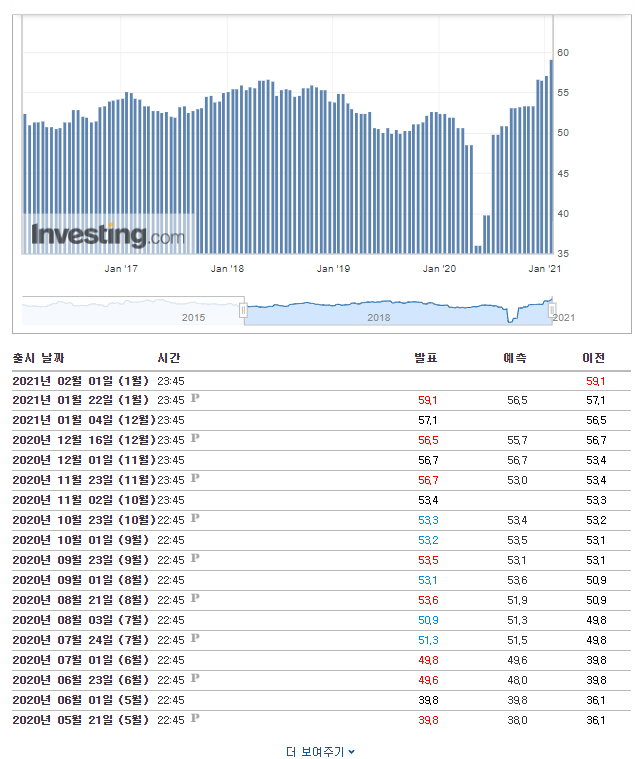The width and height of the screenshot is (638, 759).
Task: Click the blue 53,2 actual value for 10월 01일
Action: (428, 540)
